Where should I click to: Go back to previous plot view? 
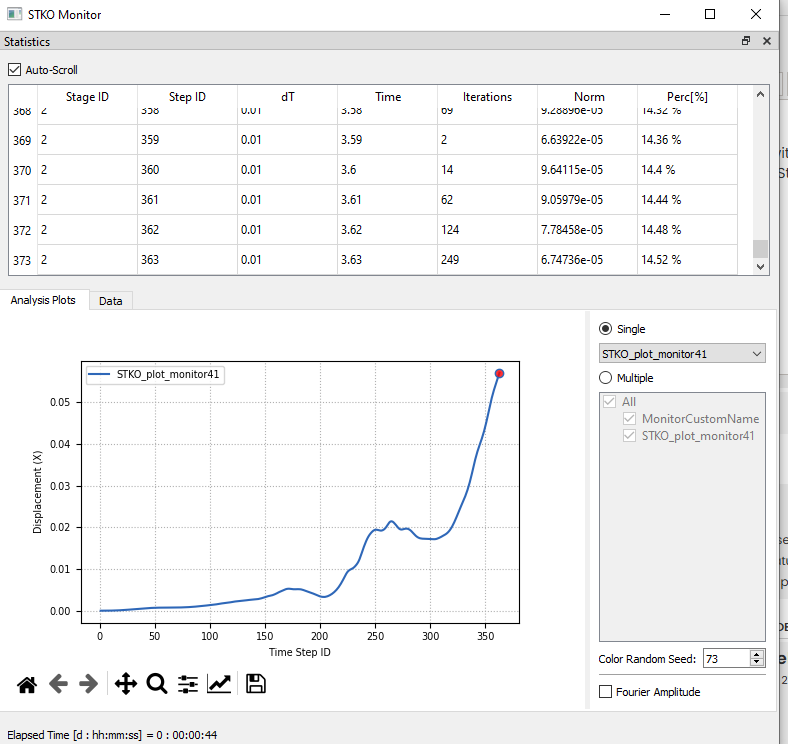[58, 684]
